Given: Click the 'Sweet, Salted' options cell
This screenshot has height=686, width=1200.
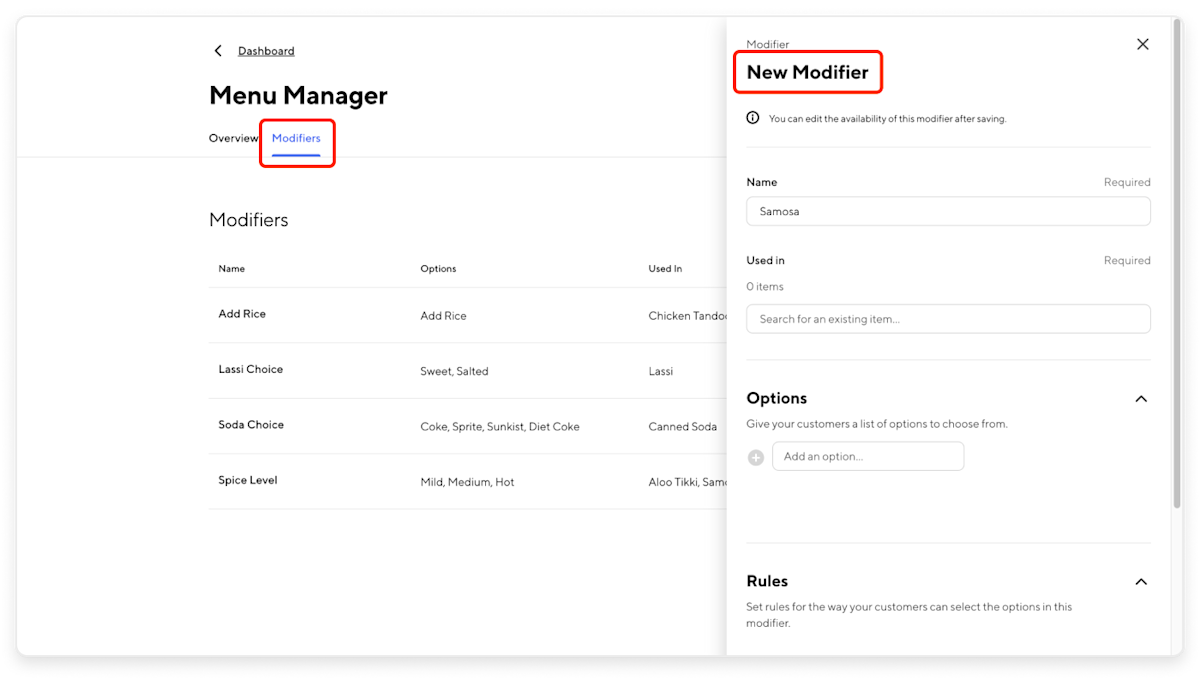Looking at the screenshot, I should click(454, 371).
